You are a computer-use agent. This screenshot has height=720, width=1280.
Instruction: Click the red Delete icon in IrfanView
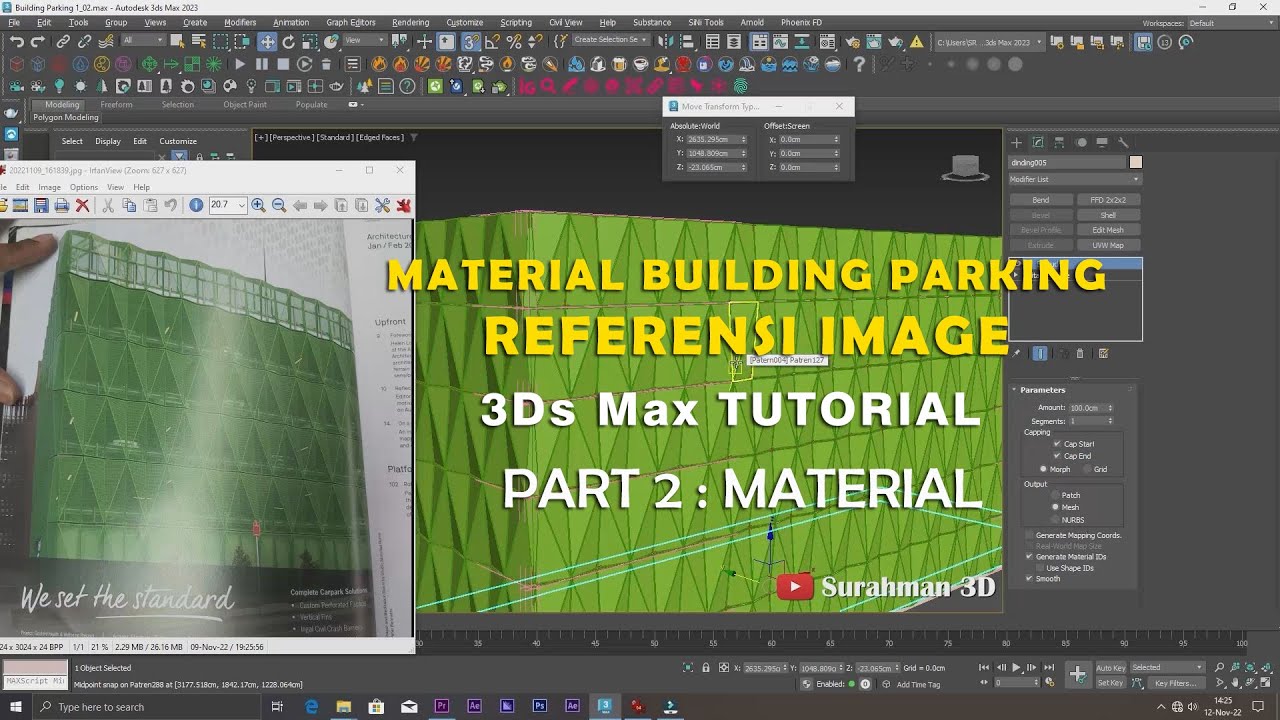coord(83,205)
